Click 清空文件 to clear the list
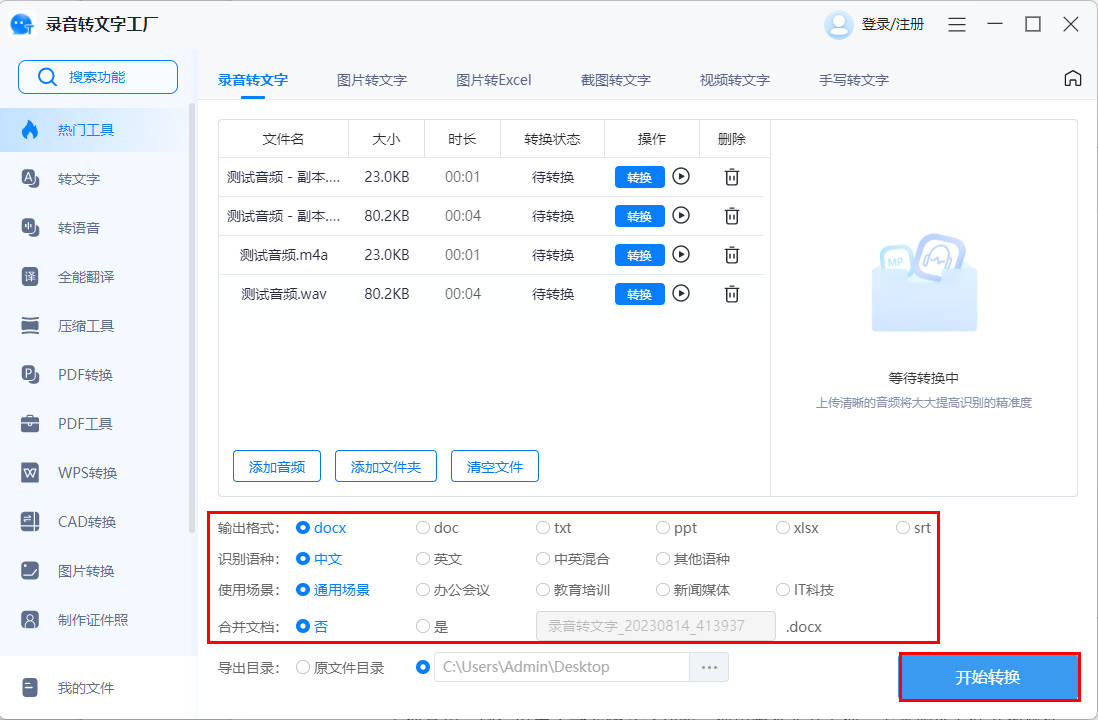The height and width of the screenshot is (720, 1098). (x=494, y=465)
